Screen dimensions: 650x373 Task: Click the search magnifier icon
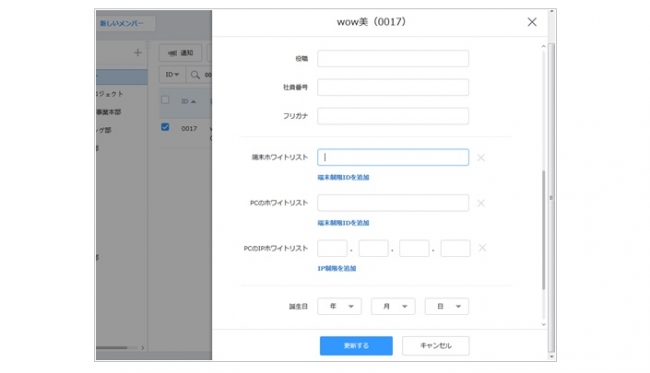pyautogui.click(x=195, y=75)
